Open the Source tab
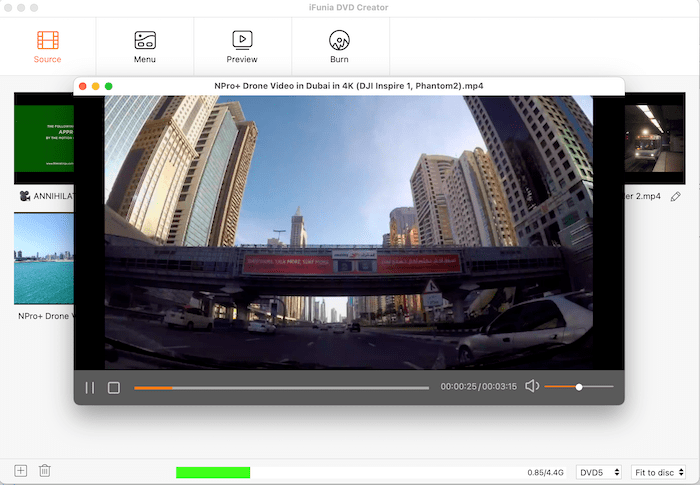 tap(48, 46)
